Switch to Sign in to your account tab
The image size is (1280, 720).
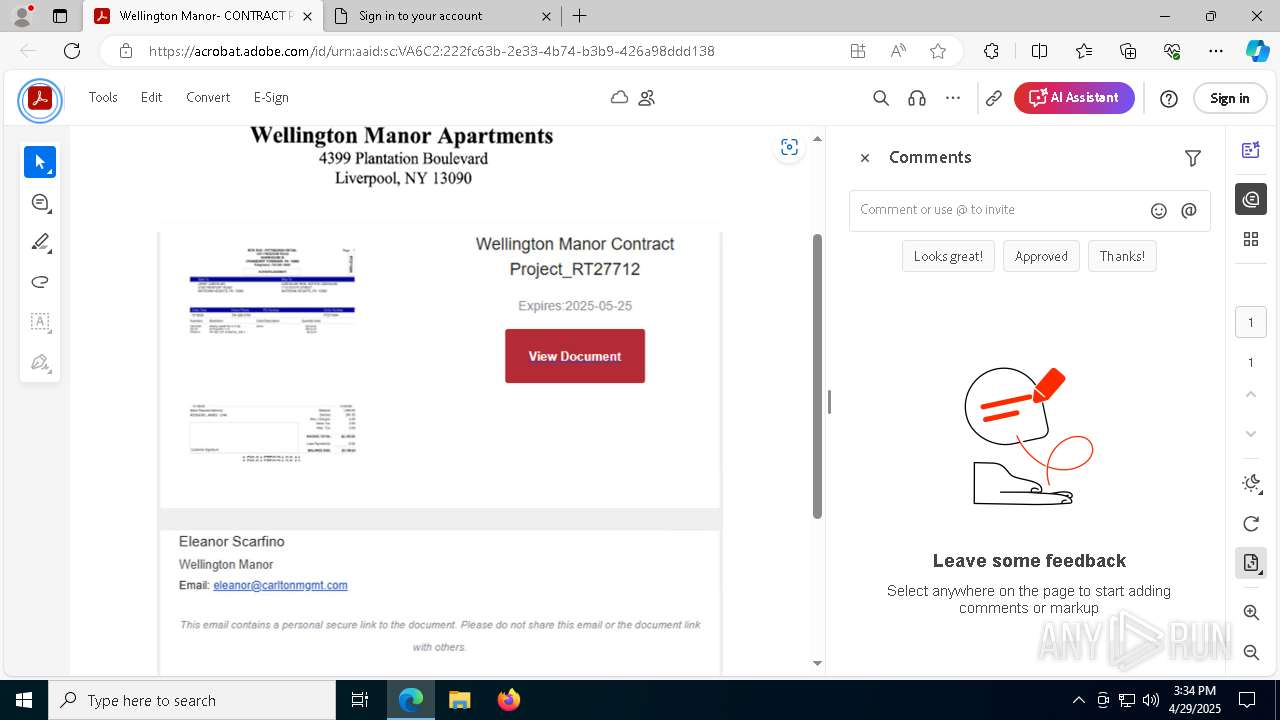442,16
